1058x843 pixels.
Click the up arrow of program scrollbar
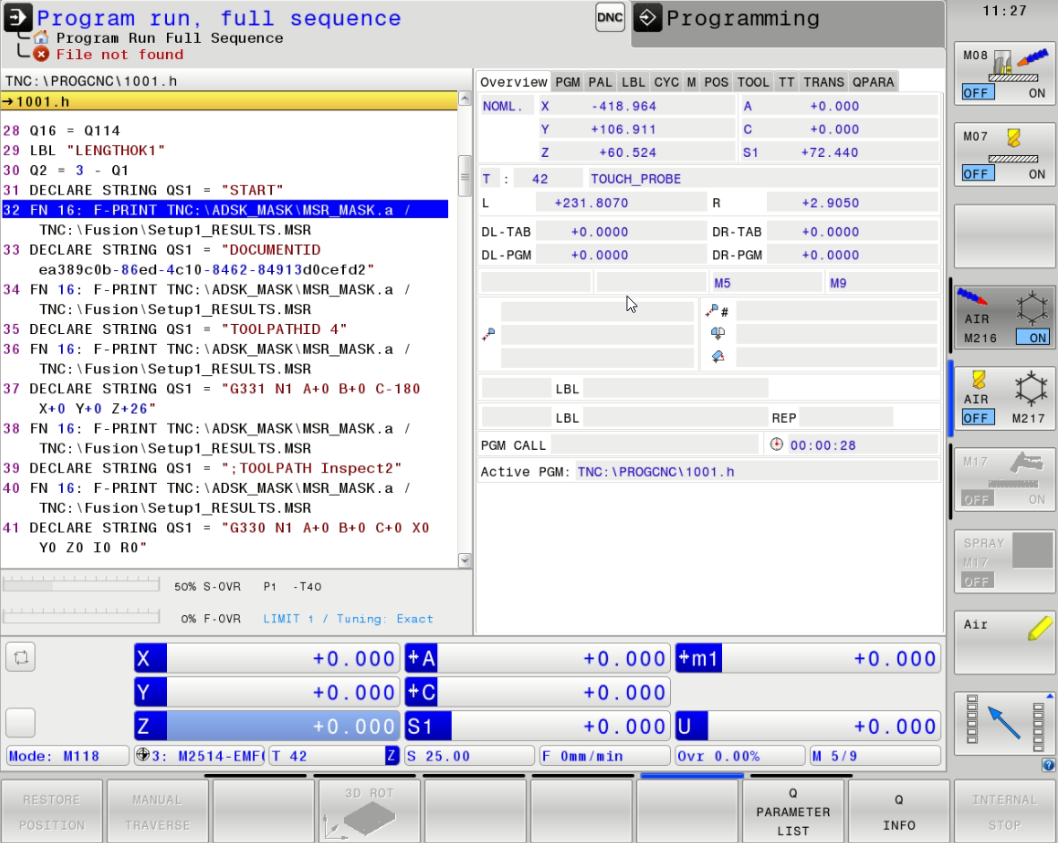pos(464,99)
